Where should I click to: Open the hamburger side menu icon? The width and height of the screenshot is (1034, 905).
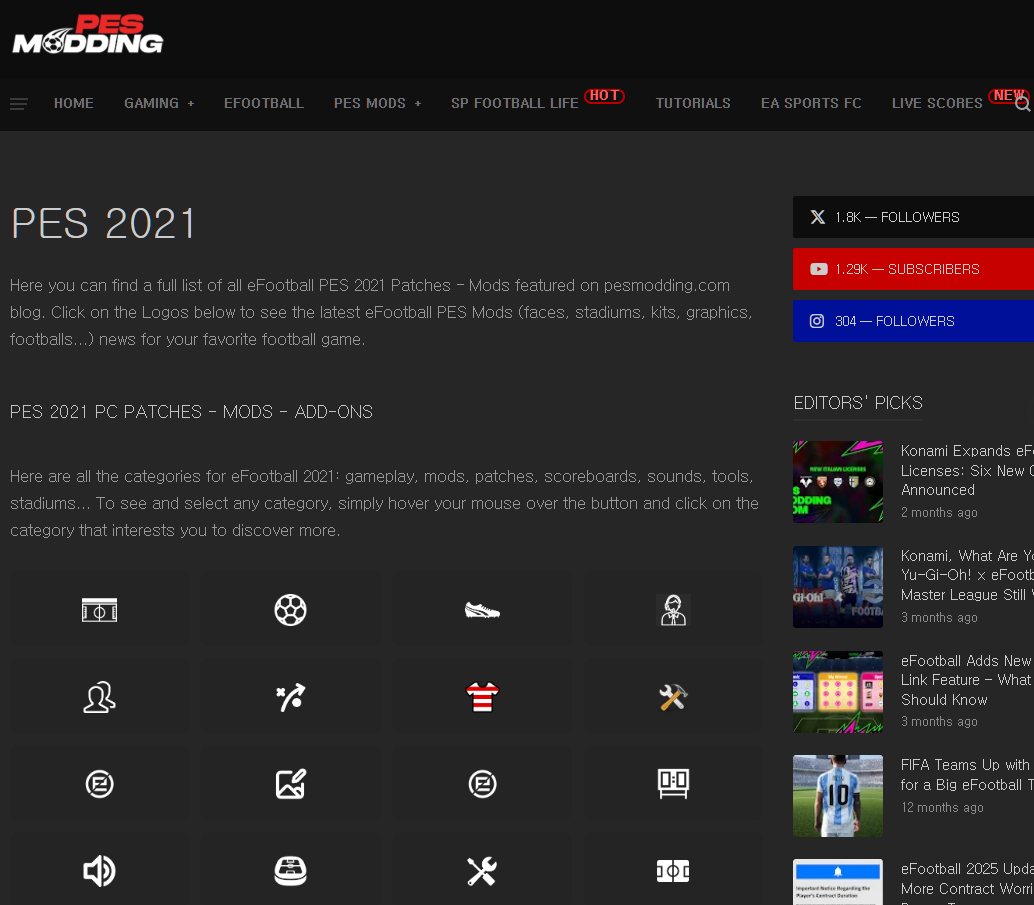(x=18, y=104)
